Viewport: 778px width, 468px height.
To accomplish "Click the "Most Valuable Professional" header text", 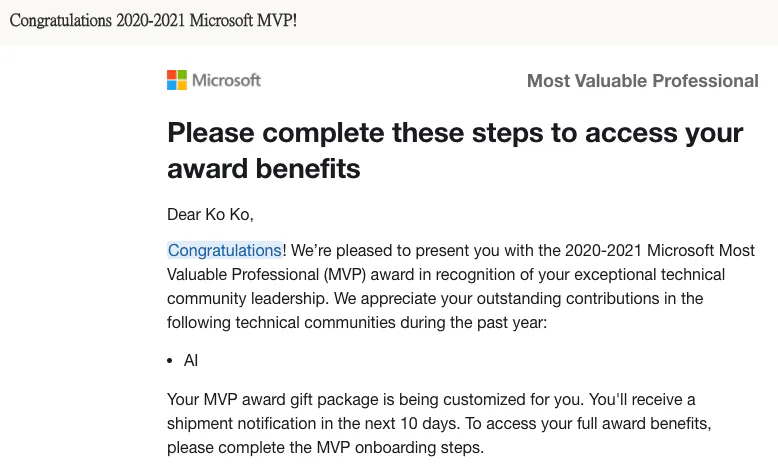I will click(x=643, y=80).
